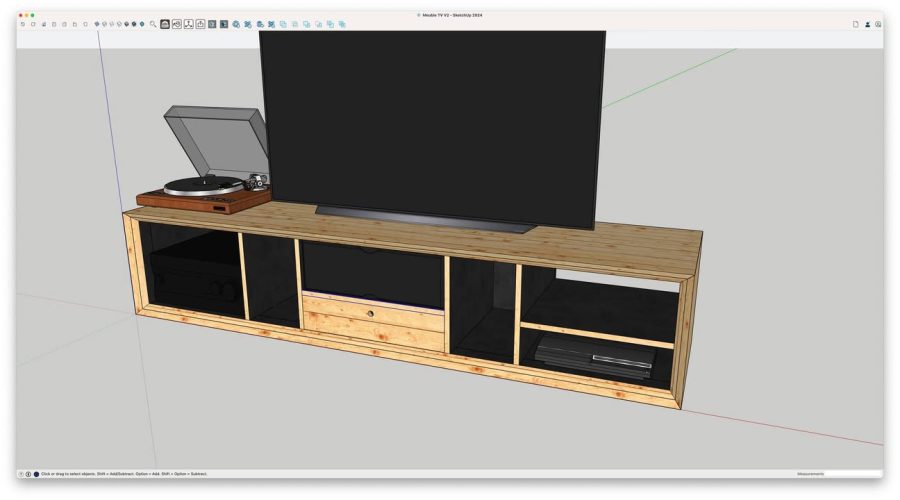
Task: Select the Trim solid tool
Action: (x=330, y=24)
